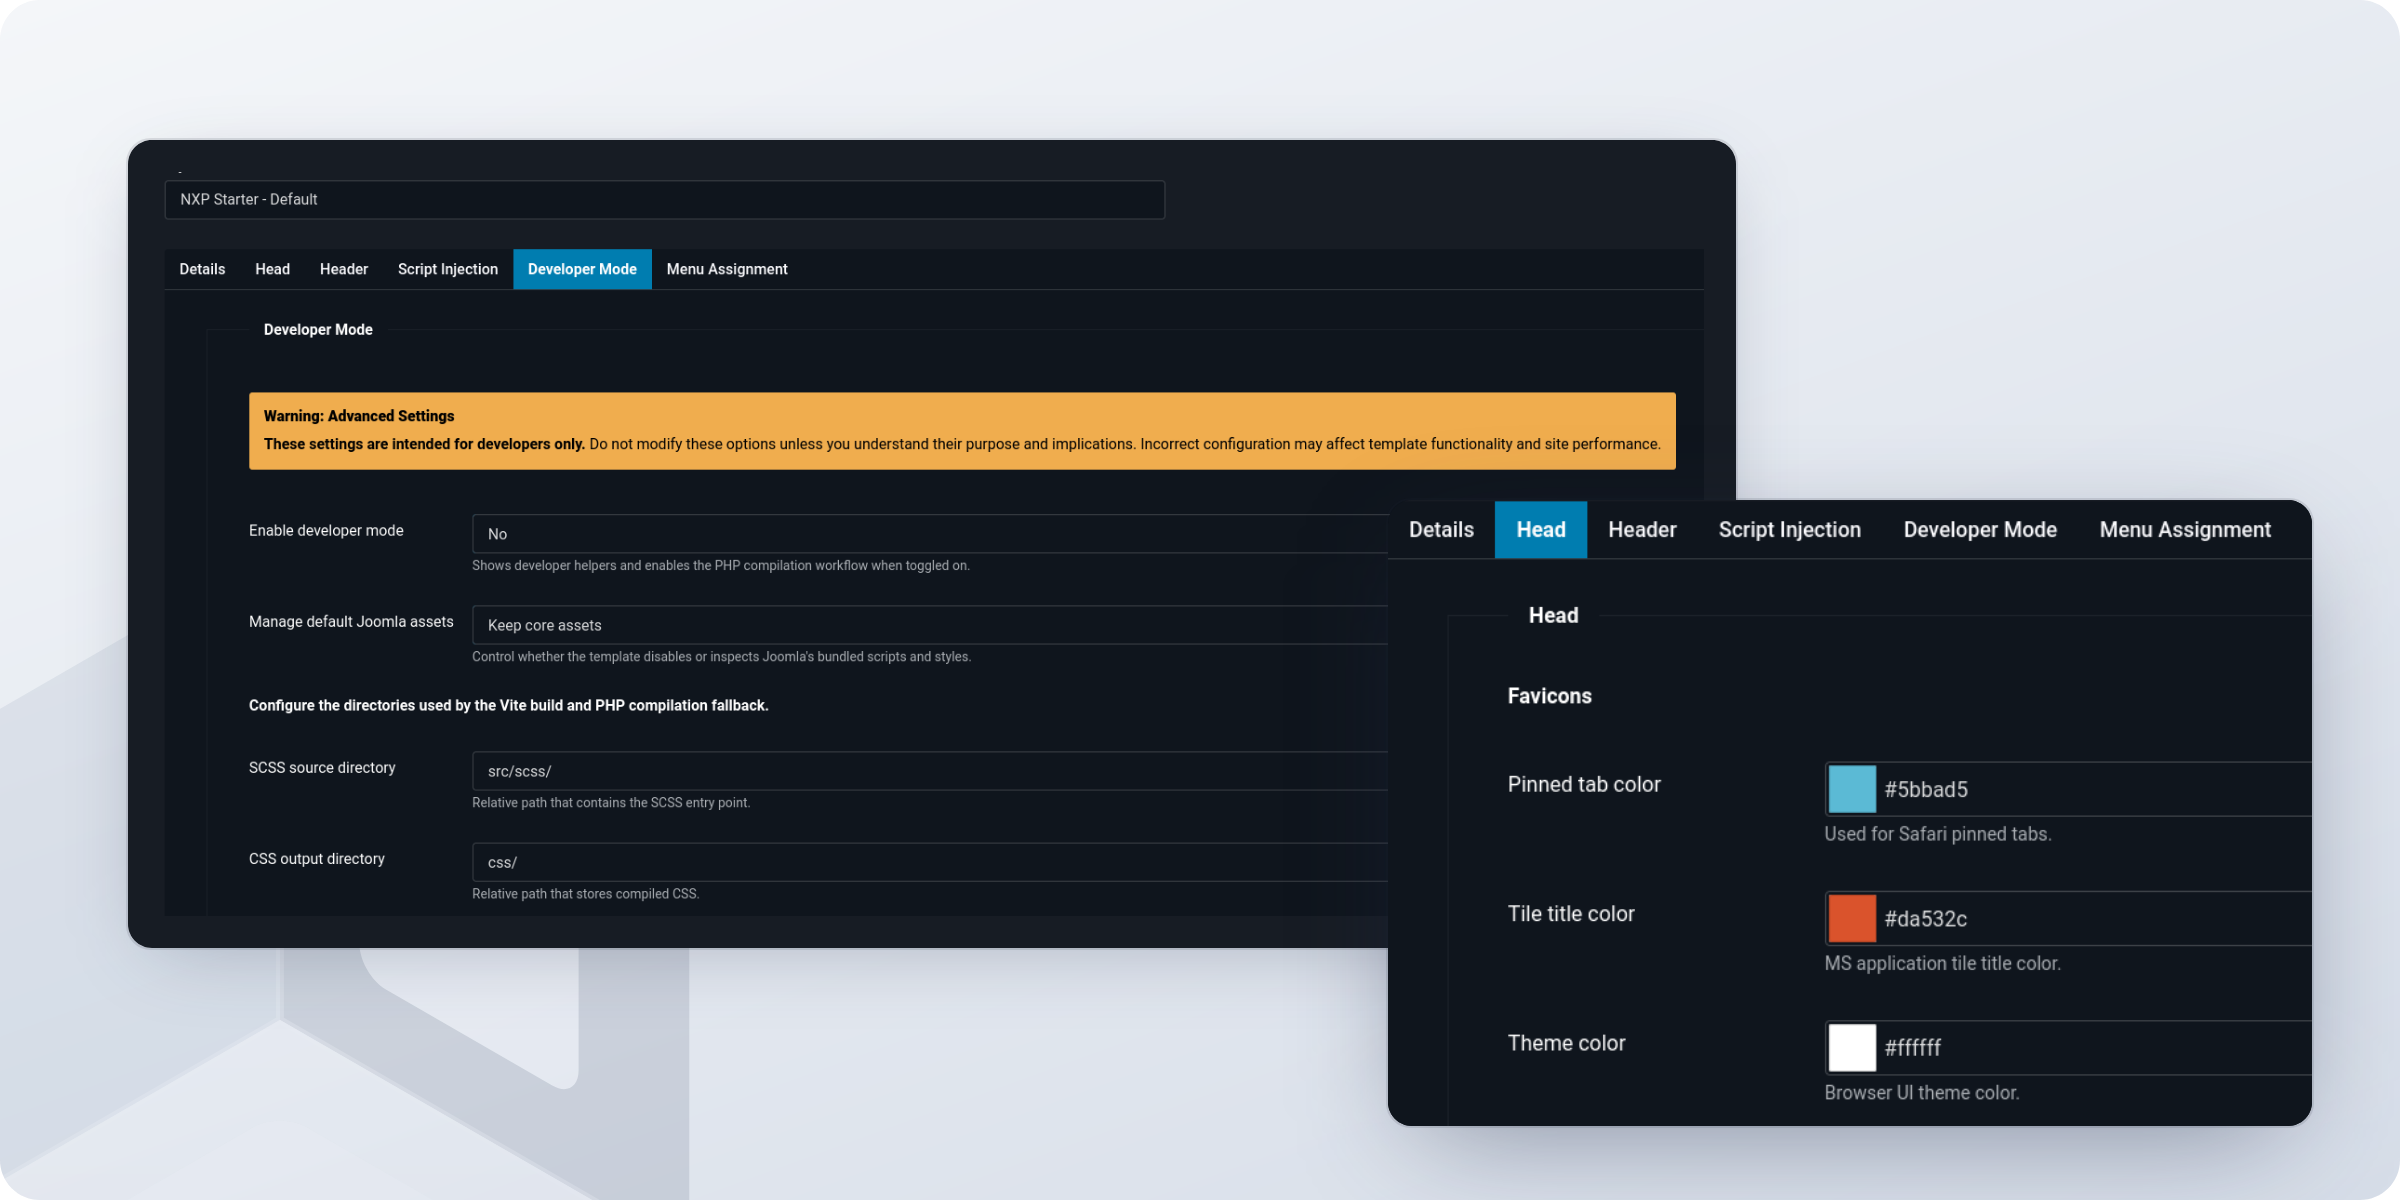Open Menu Assignment tab in front panel
The width and height of the screenshot is (2400, 1200).
coord(2185,529)
